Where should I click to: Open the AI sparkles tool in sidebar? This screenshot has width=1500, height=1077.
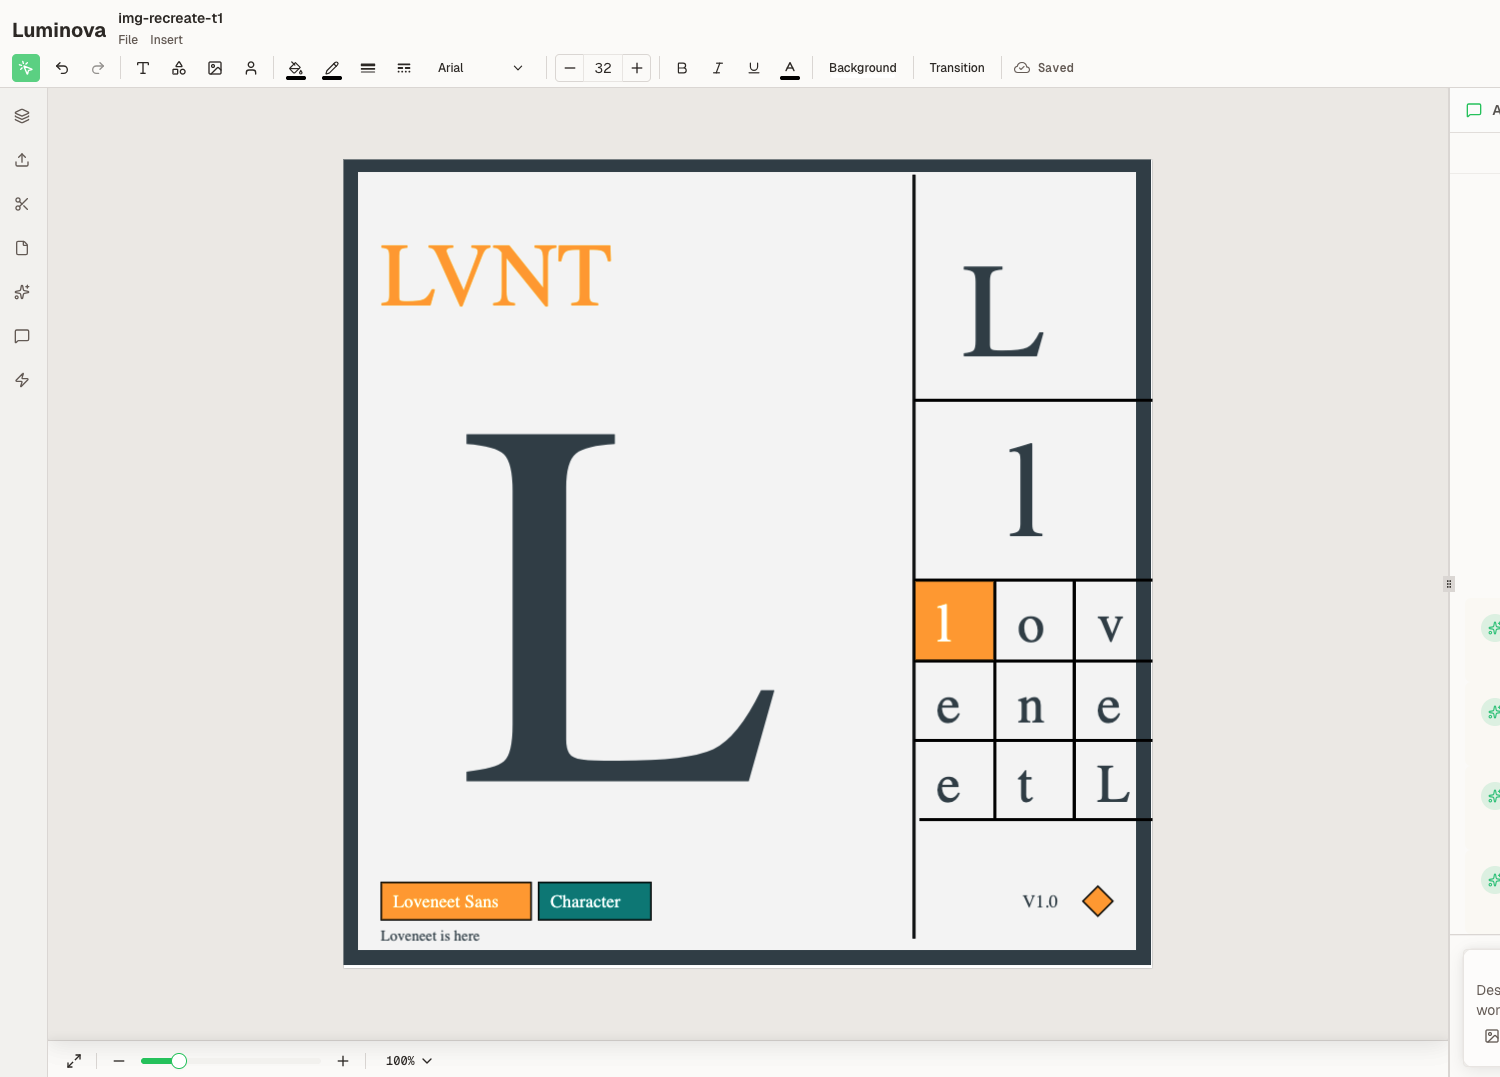tap(22, 292)
